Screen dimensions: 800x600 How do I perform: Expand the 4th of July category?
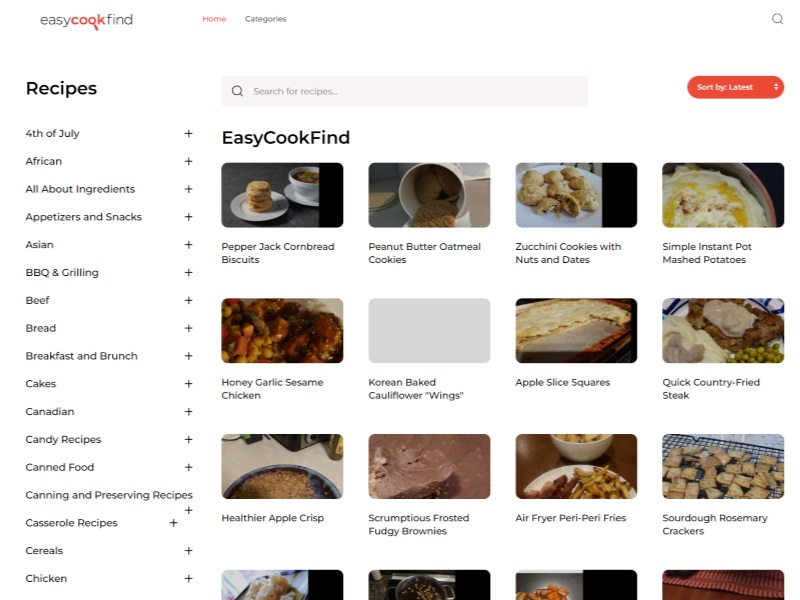[188, 133]
